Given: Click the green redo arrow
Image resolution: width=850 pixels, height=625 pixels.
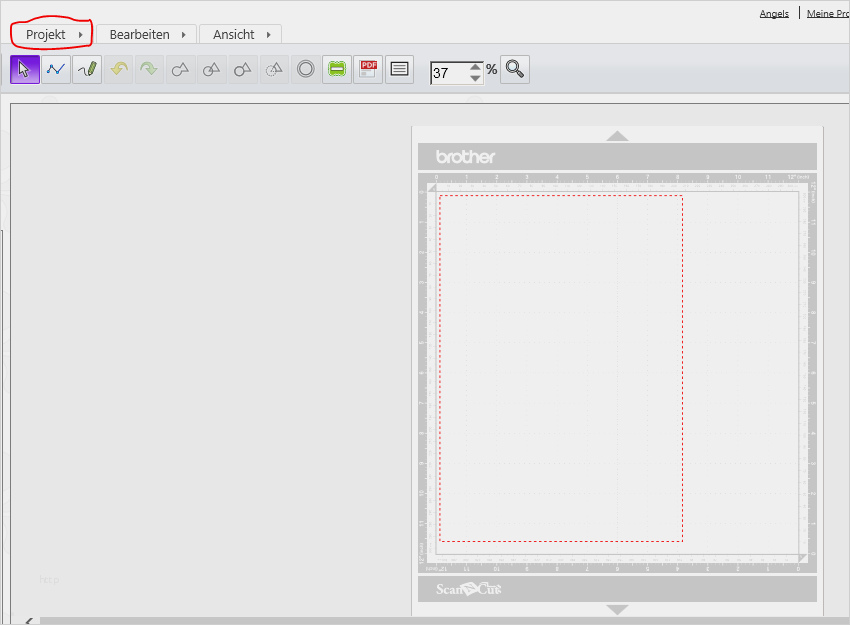Looking at the screenshot, I should (149, 69).
